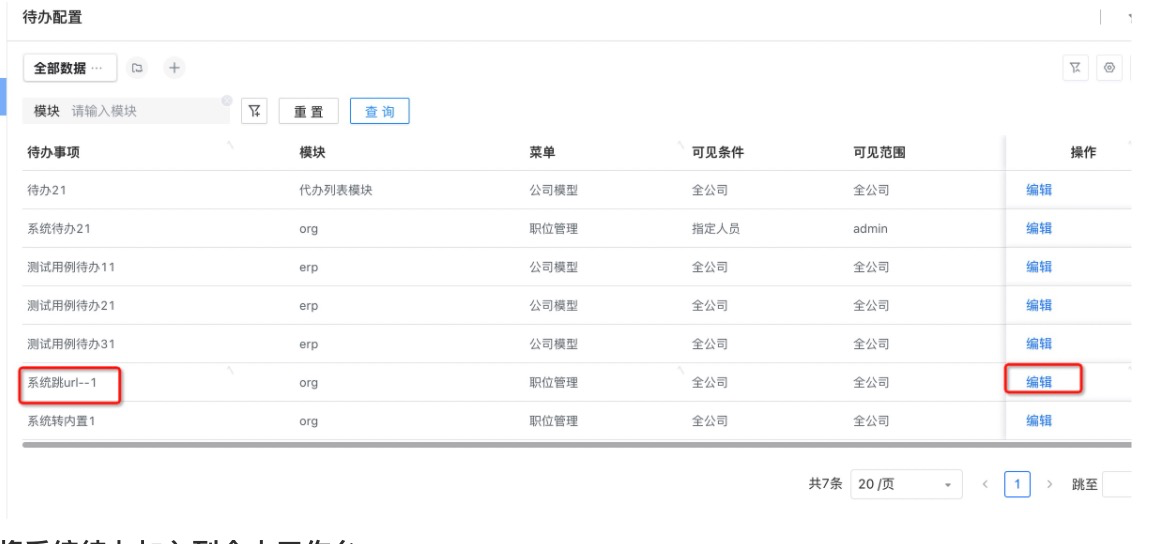Screen dimensions: 1159x544
Task: Click org in the 系统转内置1 row
Action: click(308, 421)
